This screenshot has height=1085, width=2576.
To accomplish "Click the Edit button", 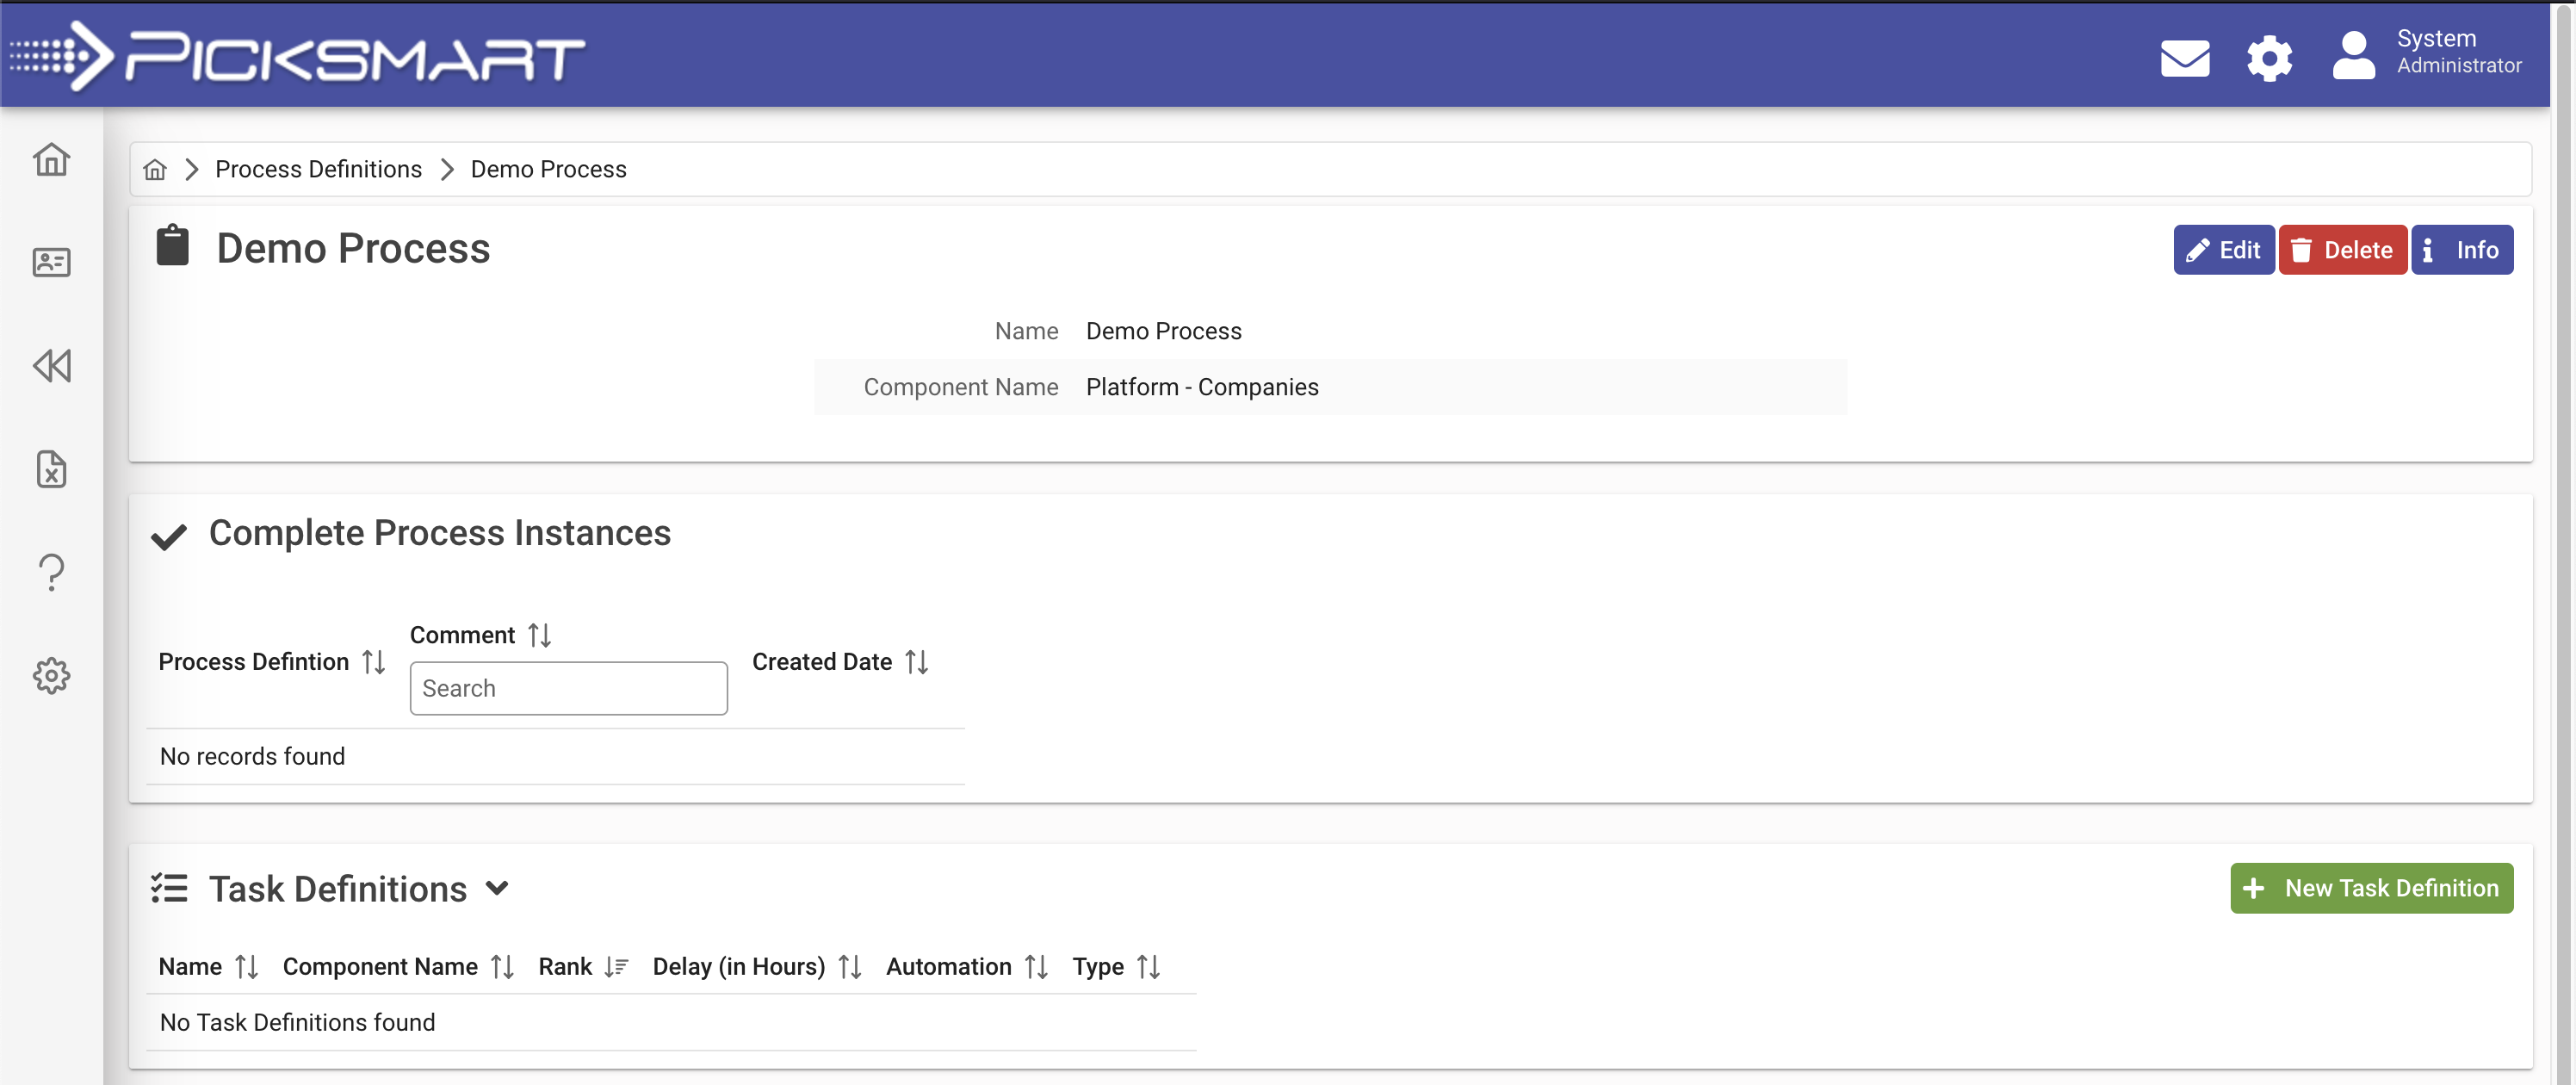I will [2223, 250].
